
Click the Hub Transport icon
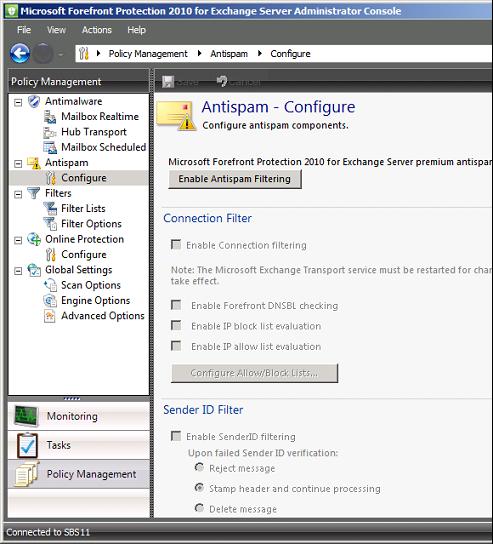(x=50, y=132)
